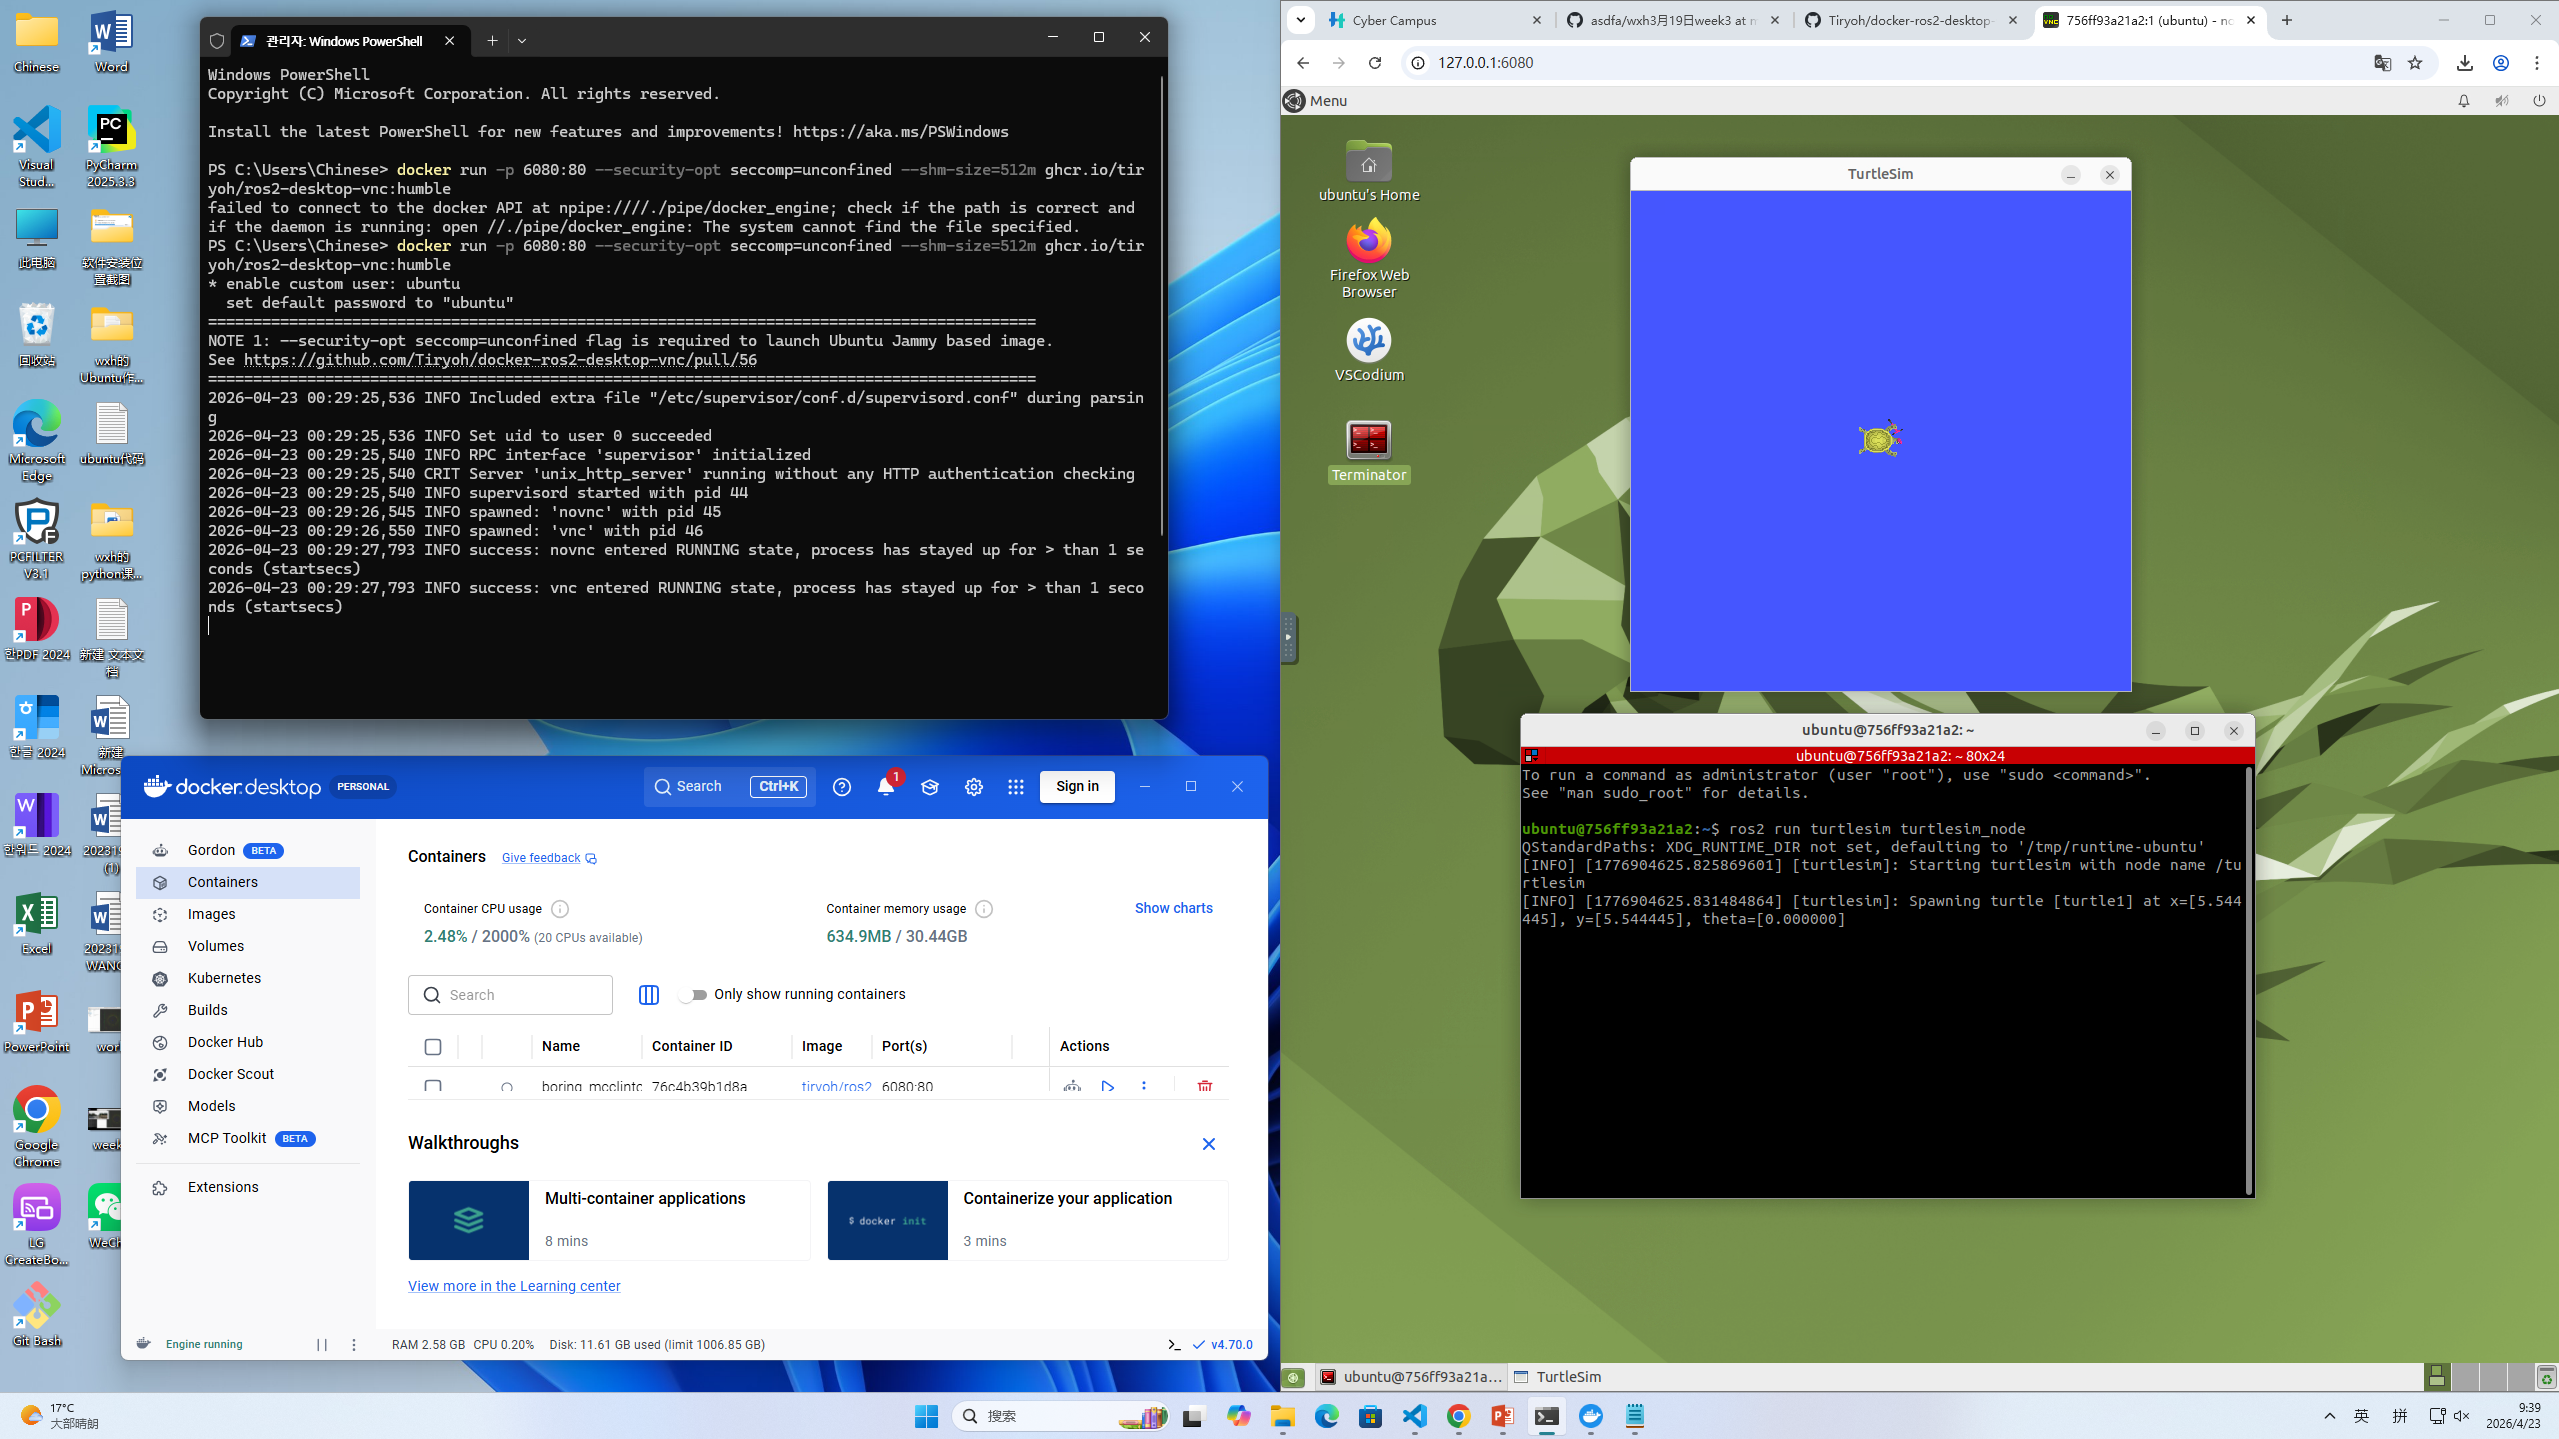The image size is (2559, 1439).
Task: Open VSCodium icon on Ubuntu desktop
Action: [1369, 341]
